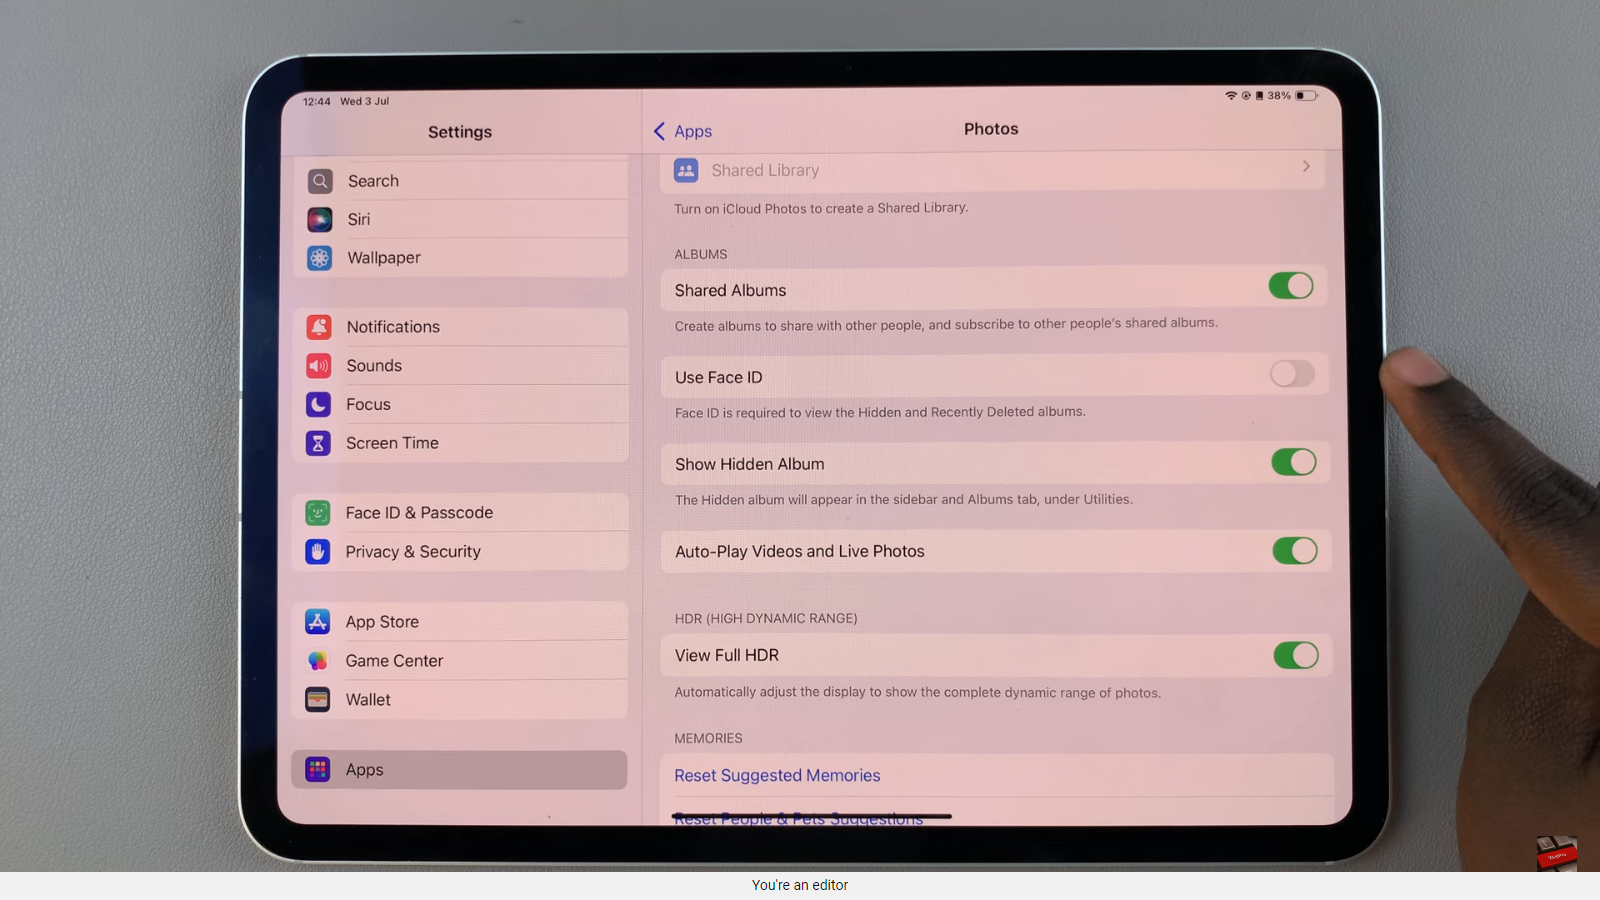
Task: Expand Shared Library row chevron
Action: click(1306, 167)
